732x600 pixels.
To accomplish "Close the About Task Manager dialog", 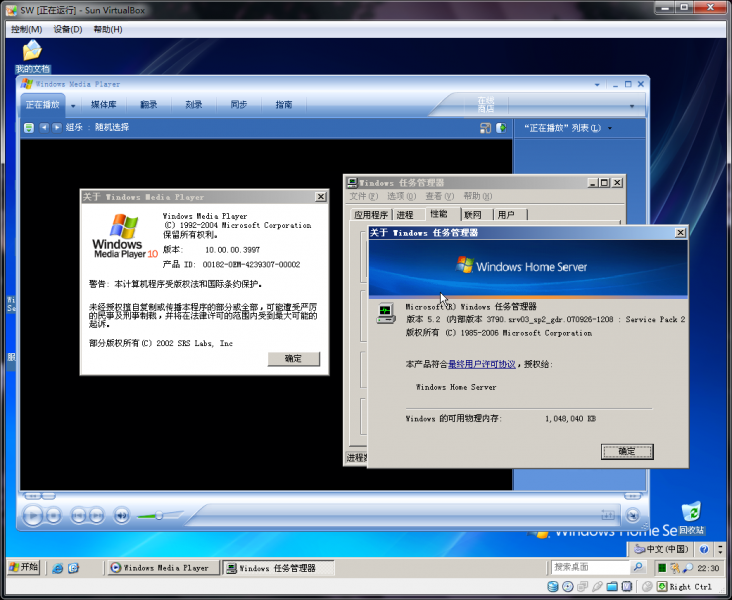I will click(681, 233).
